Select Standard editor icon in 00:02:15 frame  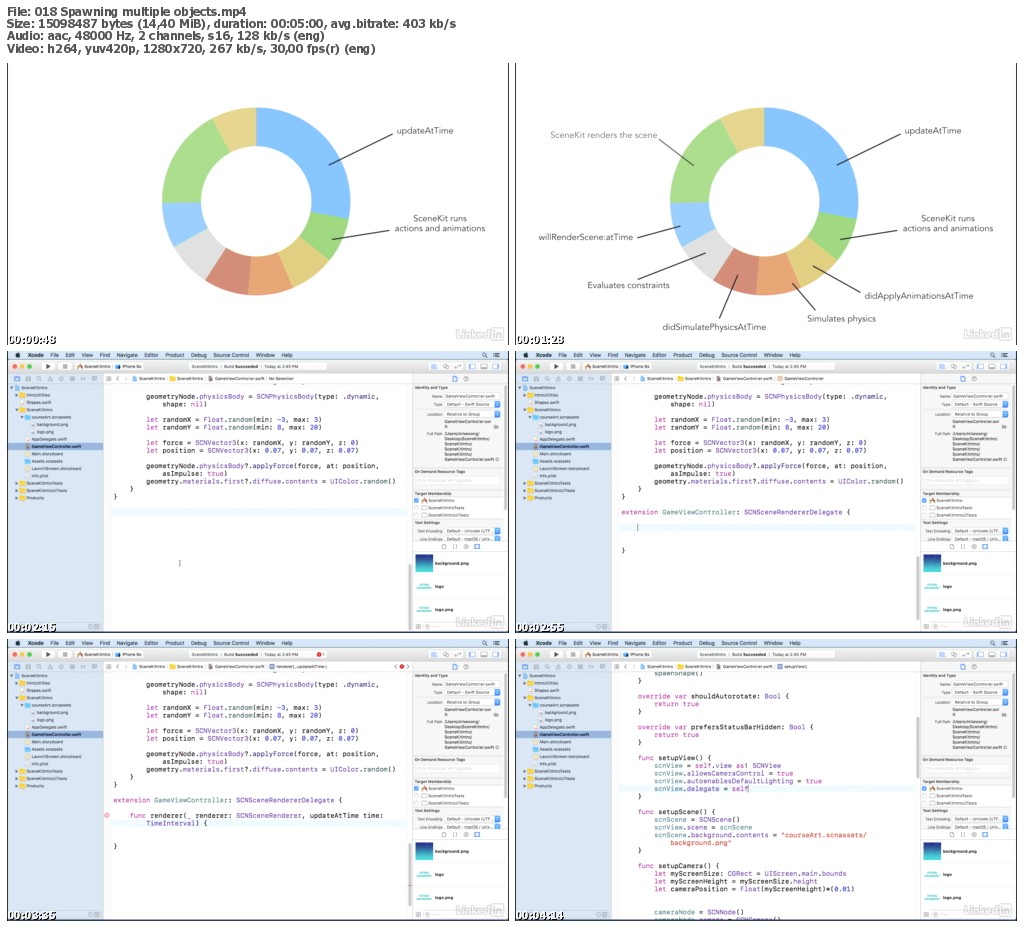(x=434, y=366)
